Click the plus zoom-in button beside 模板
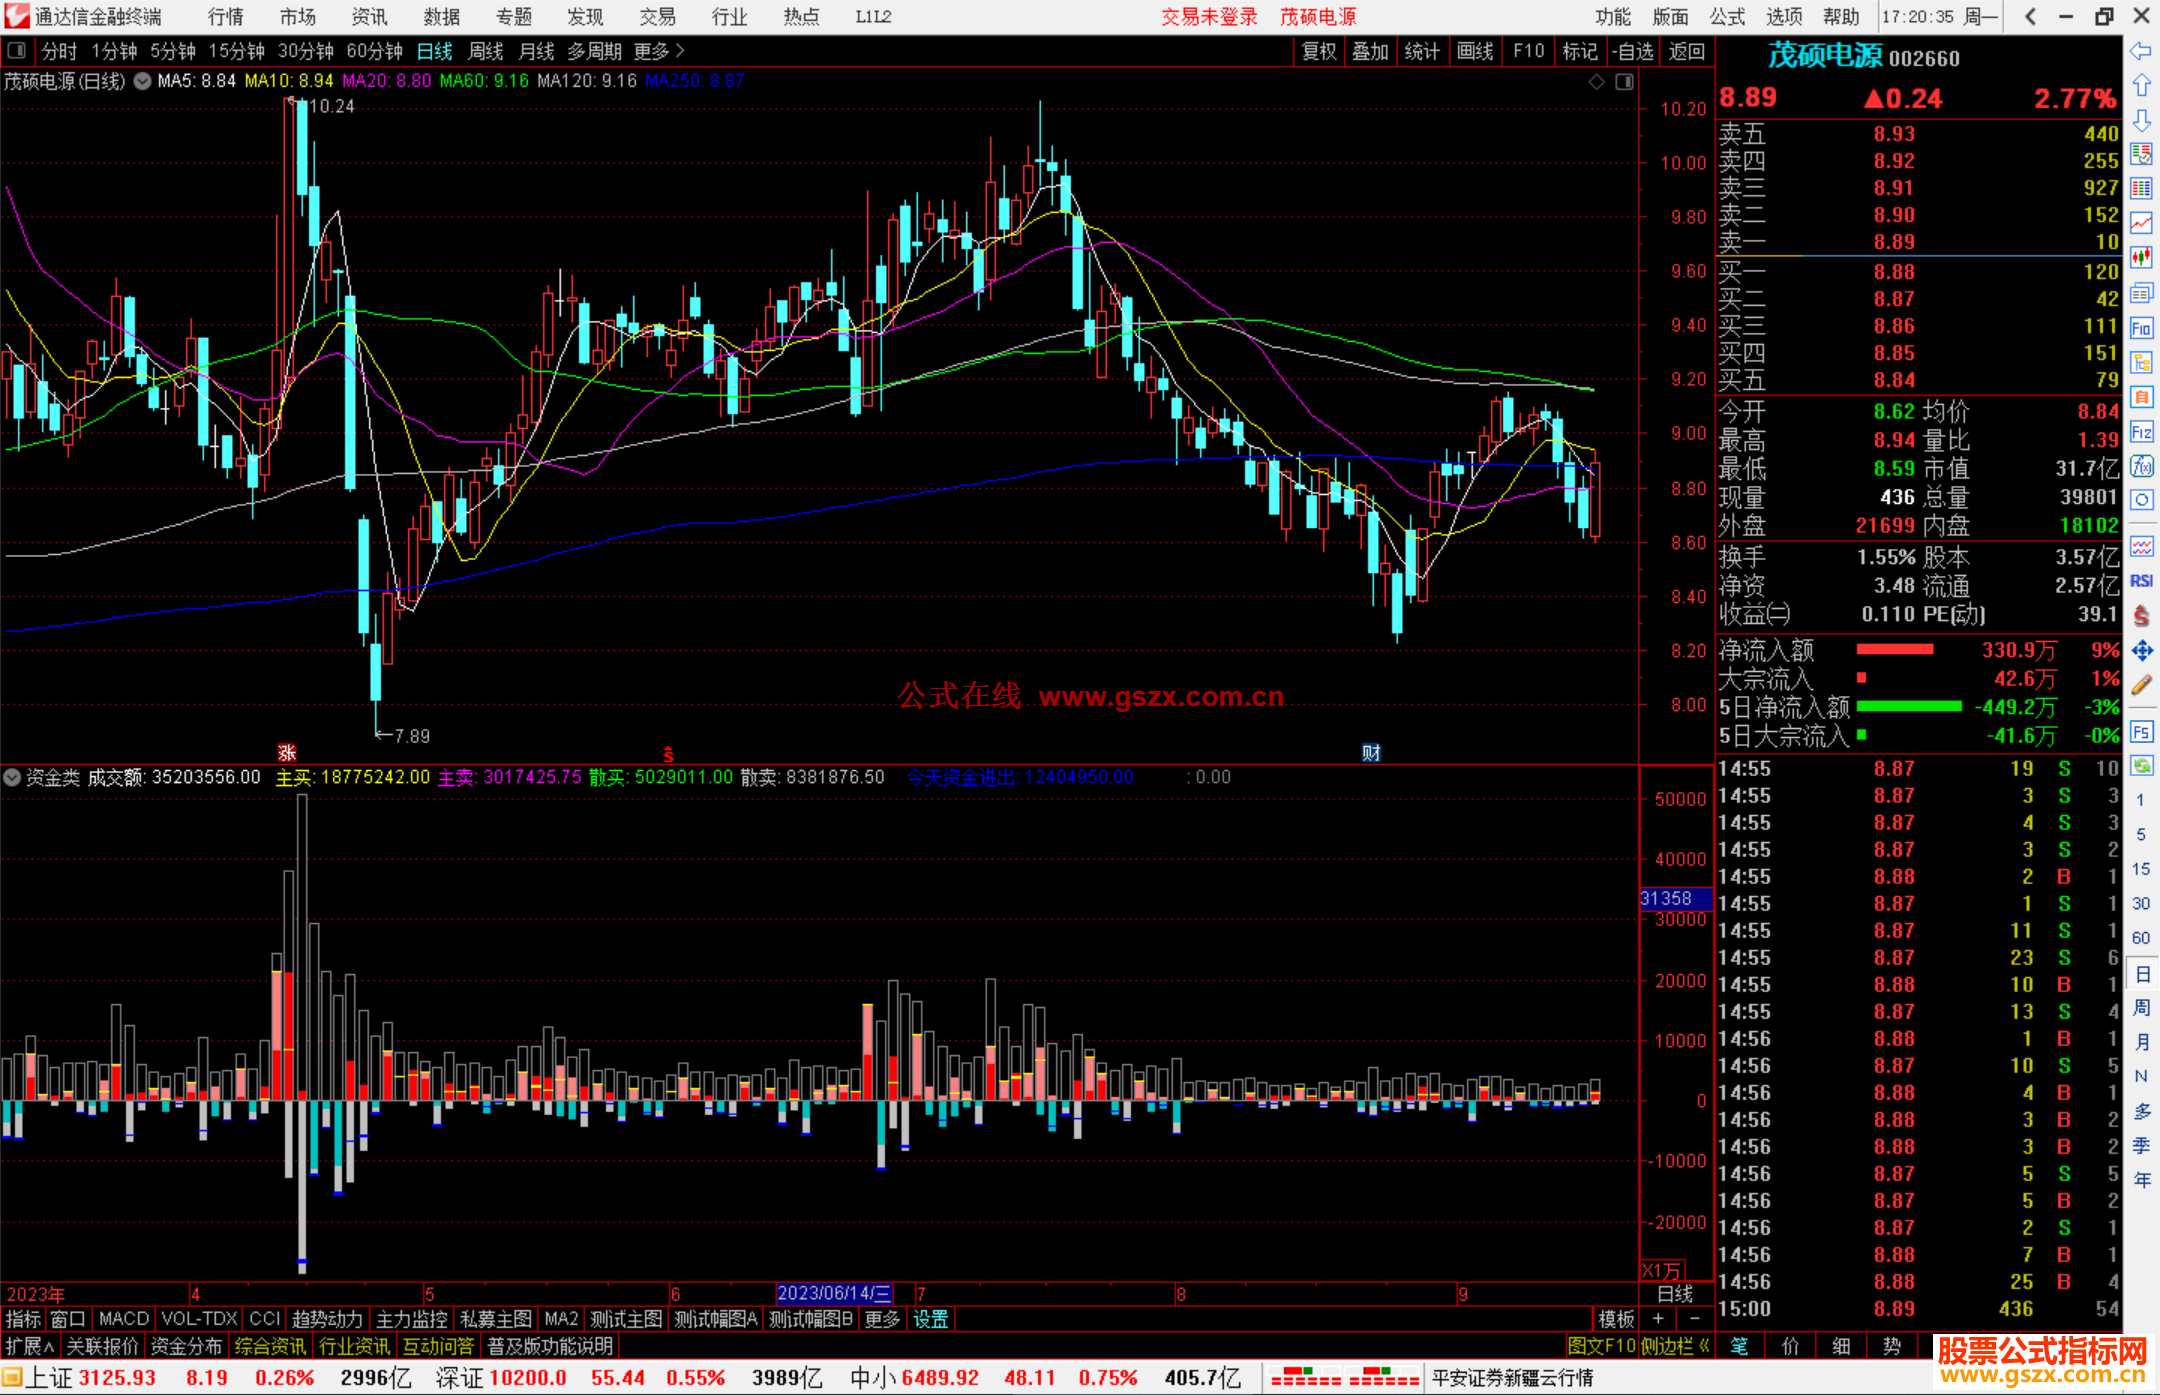2160x1395 pixels. [x=1658, y=1319]
